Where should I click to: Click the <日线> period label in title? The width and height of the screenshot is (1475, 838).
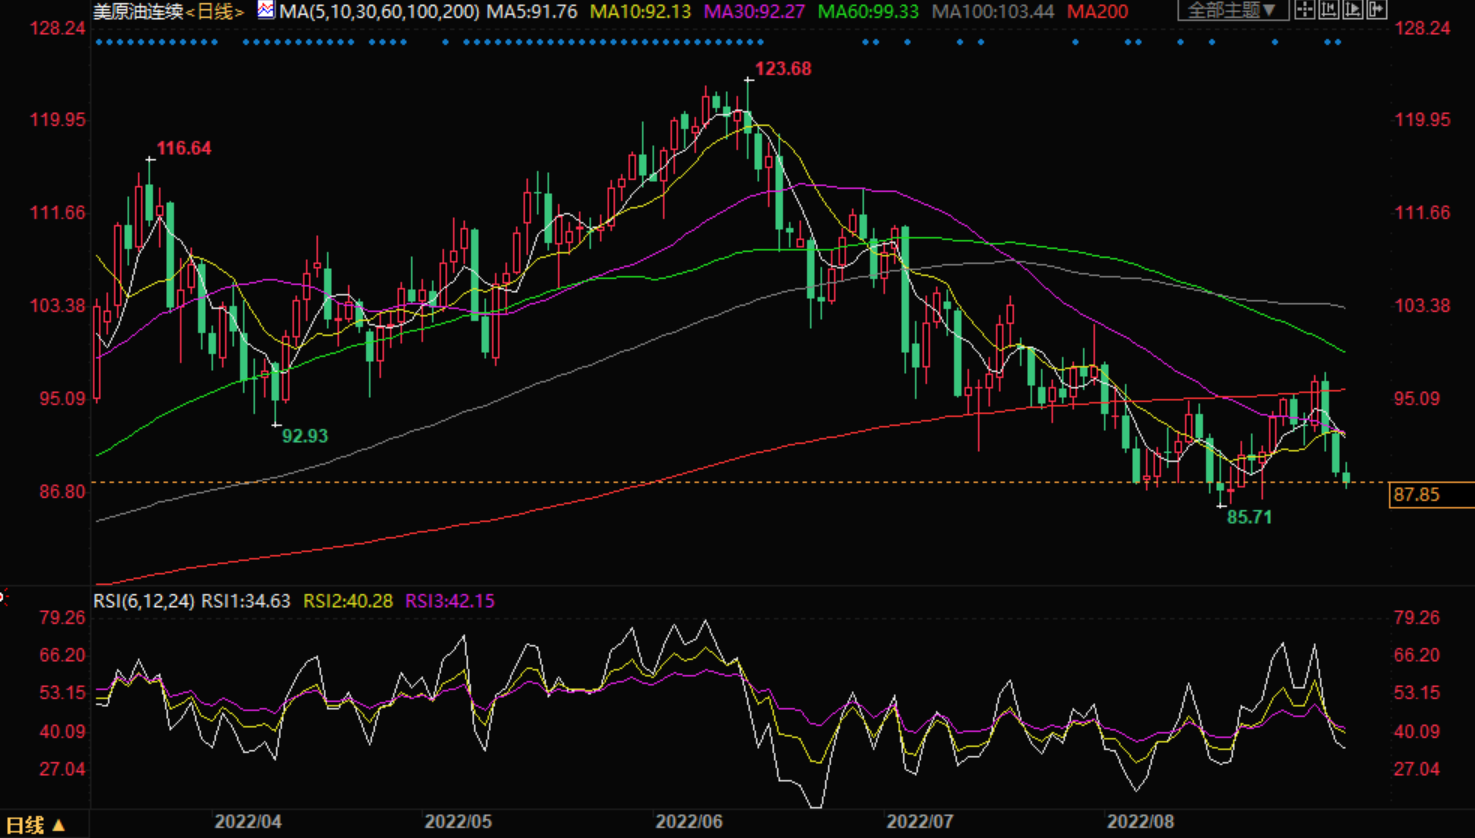point(215,12)
